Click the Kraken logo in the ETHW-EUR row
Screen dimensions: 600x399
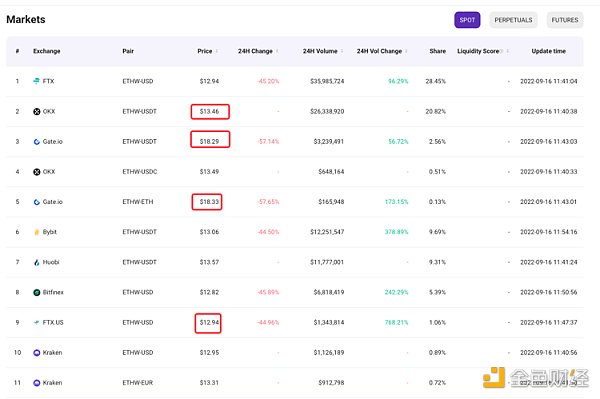[37, 383]
